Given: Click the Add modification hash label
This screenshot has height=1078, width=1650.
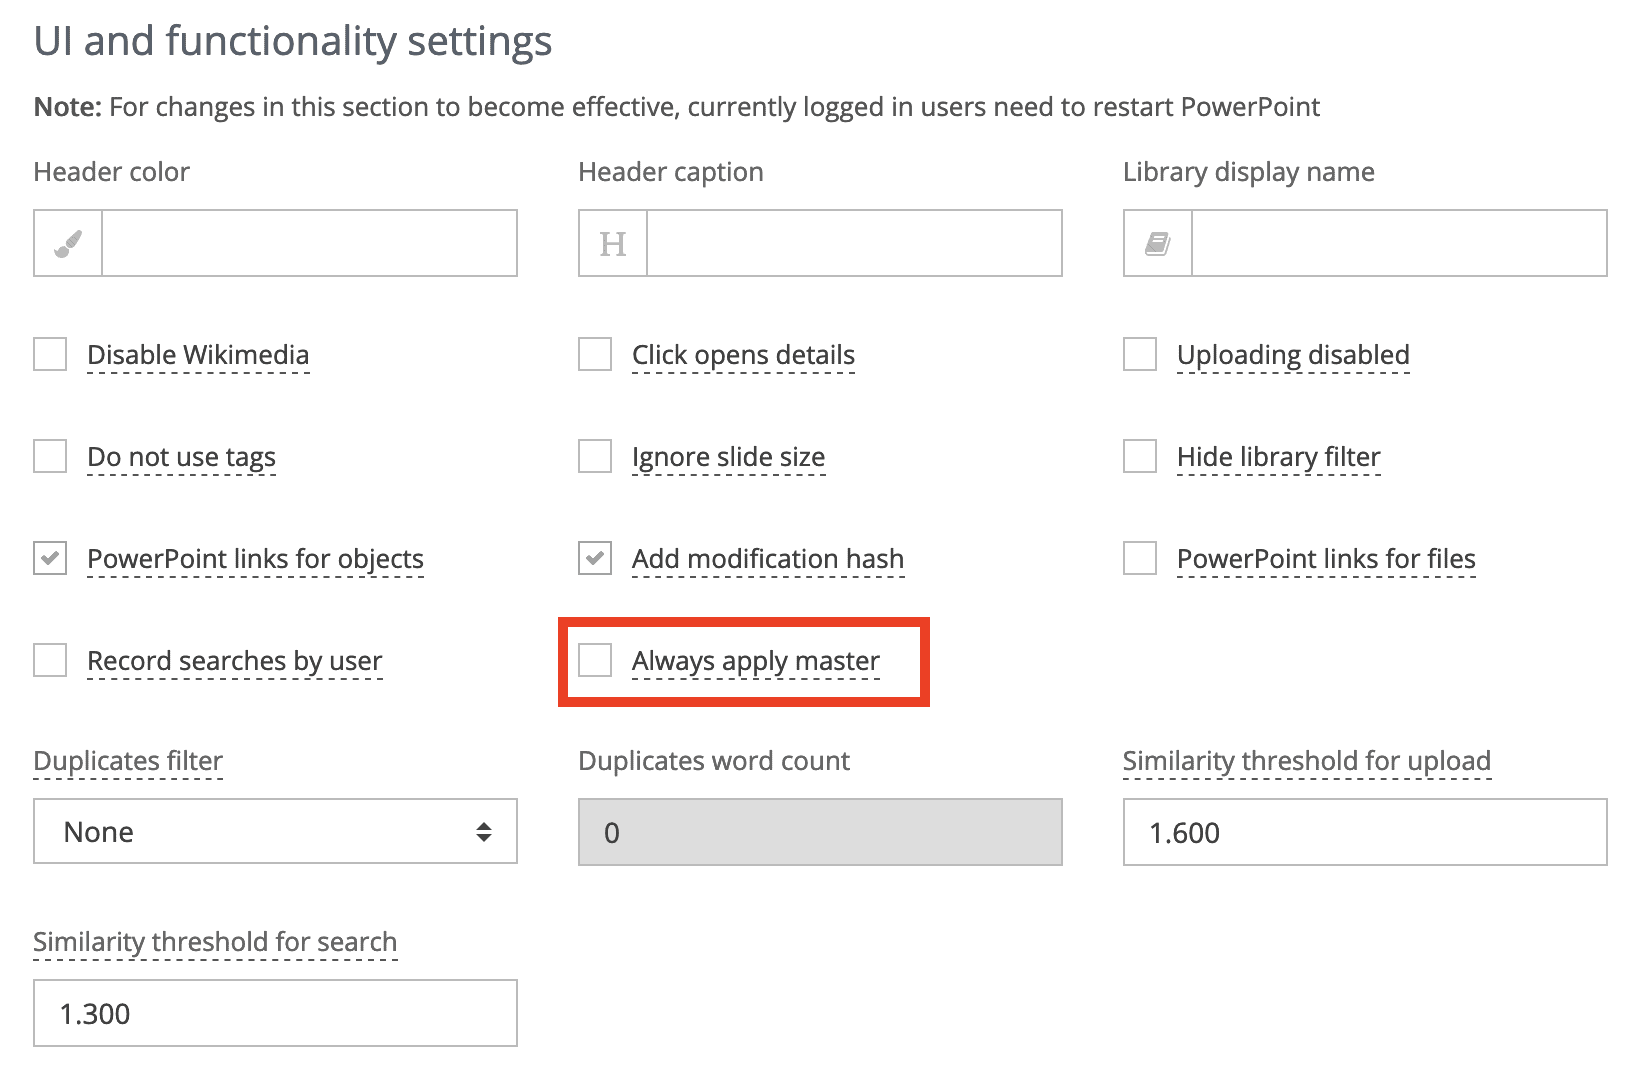Looking at the screenshot, I should (x=767, y=559).
